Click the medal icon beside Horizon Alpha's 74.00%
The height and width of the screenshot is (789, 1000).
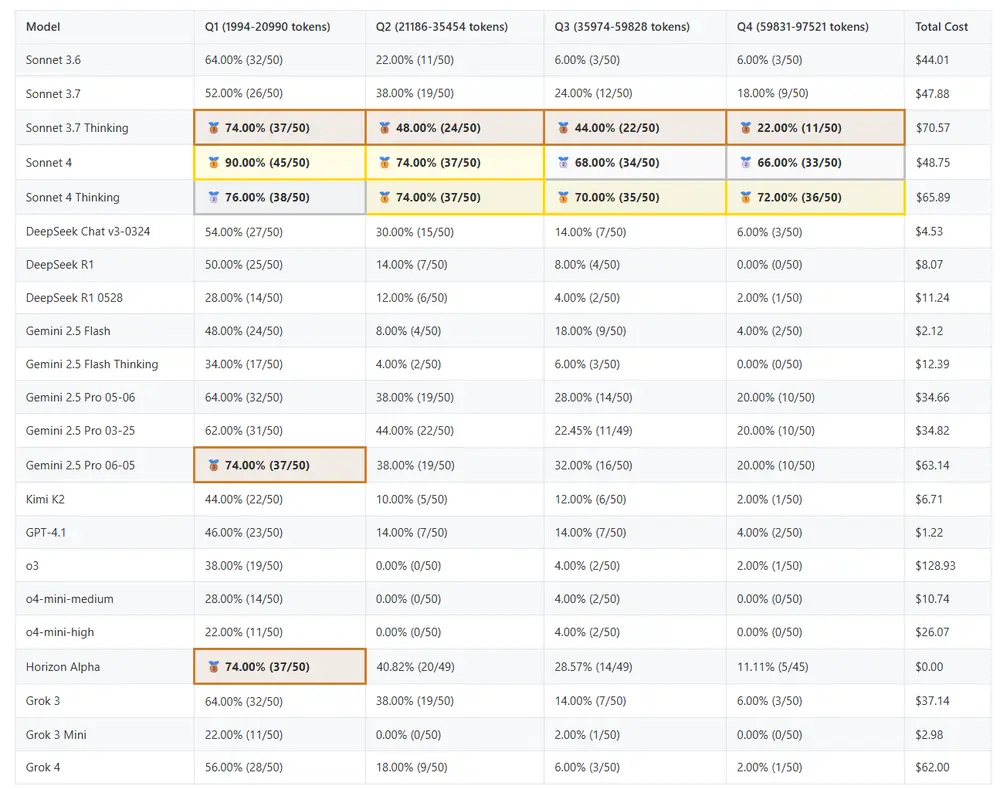pyautogui.click(x=213, y=667)
